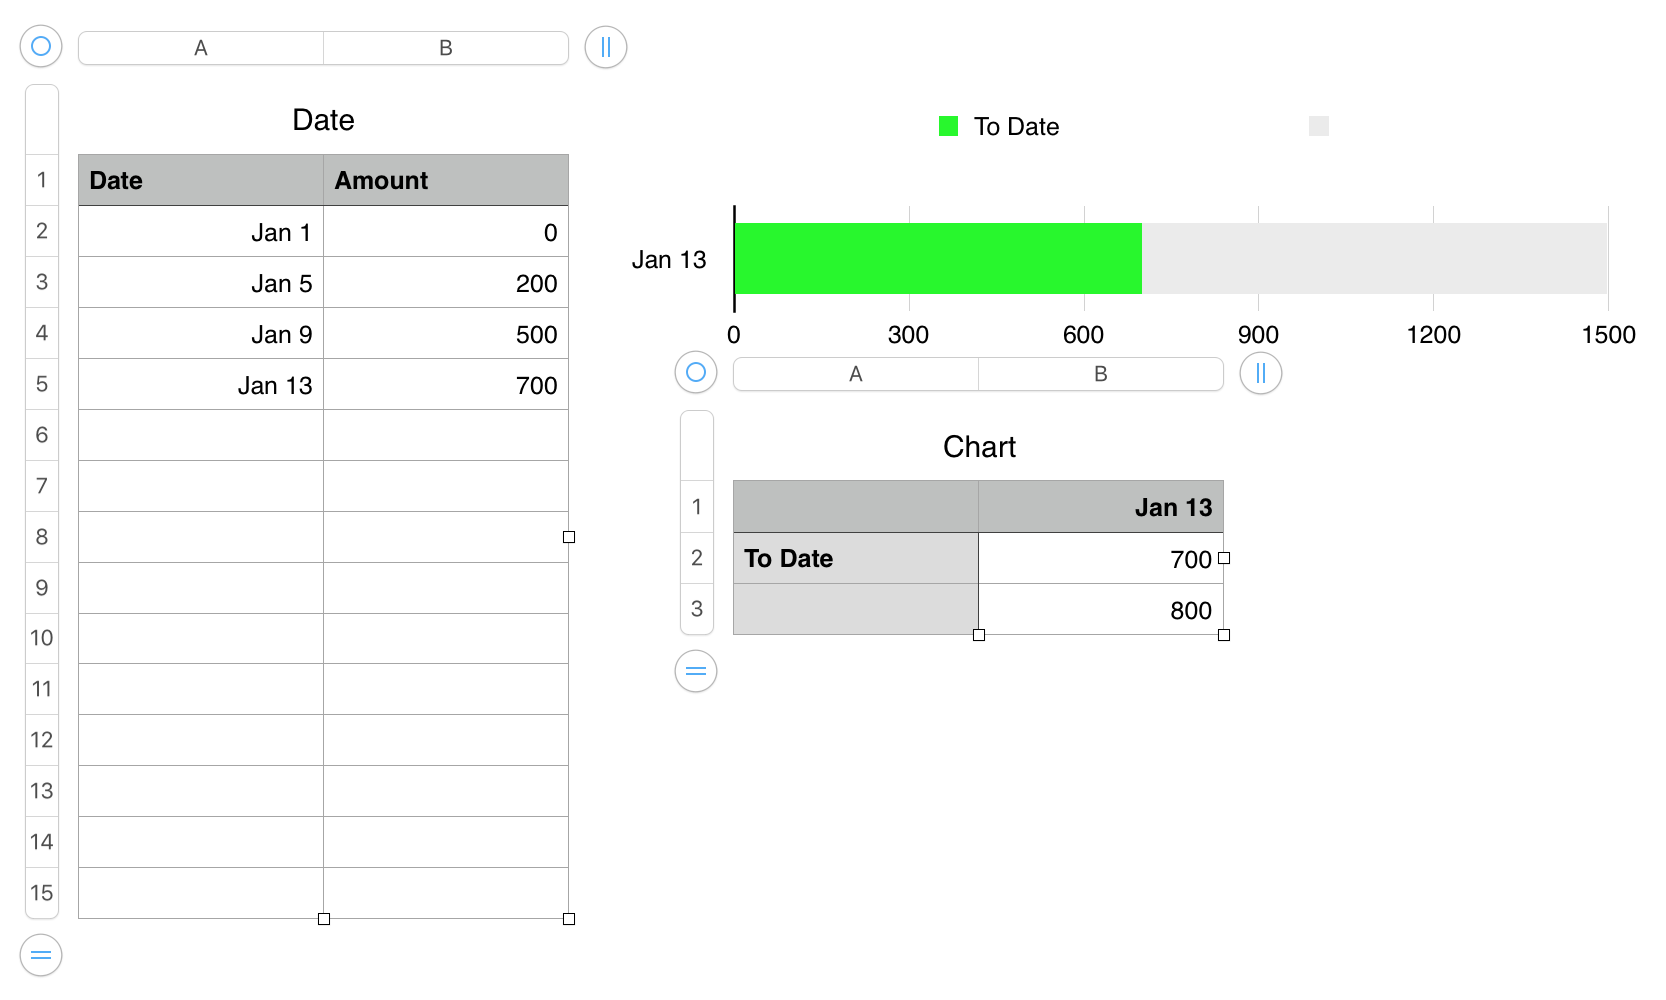Image resolution: width=1666 pixels, height=1000 pixels.
Task: Select column B header of Chart table
Action: (1101, 374)
